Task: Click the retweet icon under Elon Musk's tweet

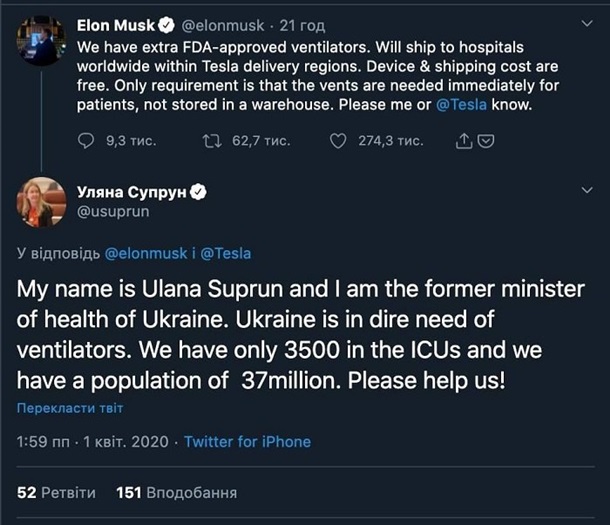Action: (x=212, y=142)
